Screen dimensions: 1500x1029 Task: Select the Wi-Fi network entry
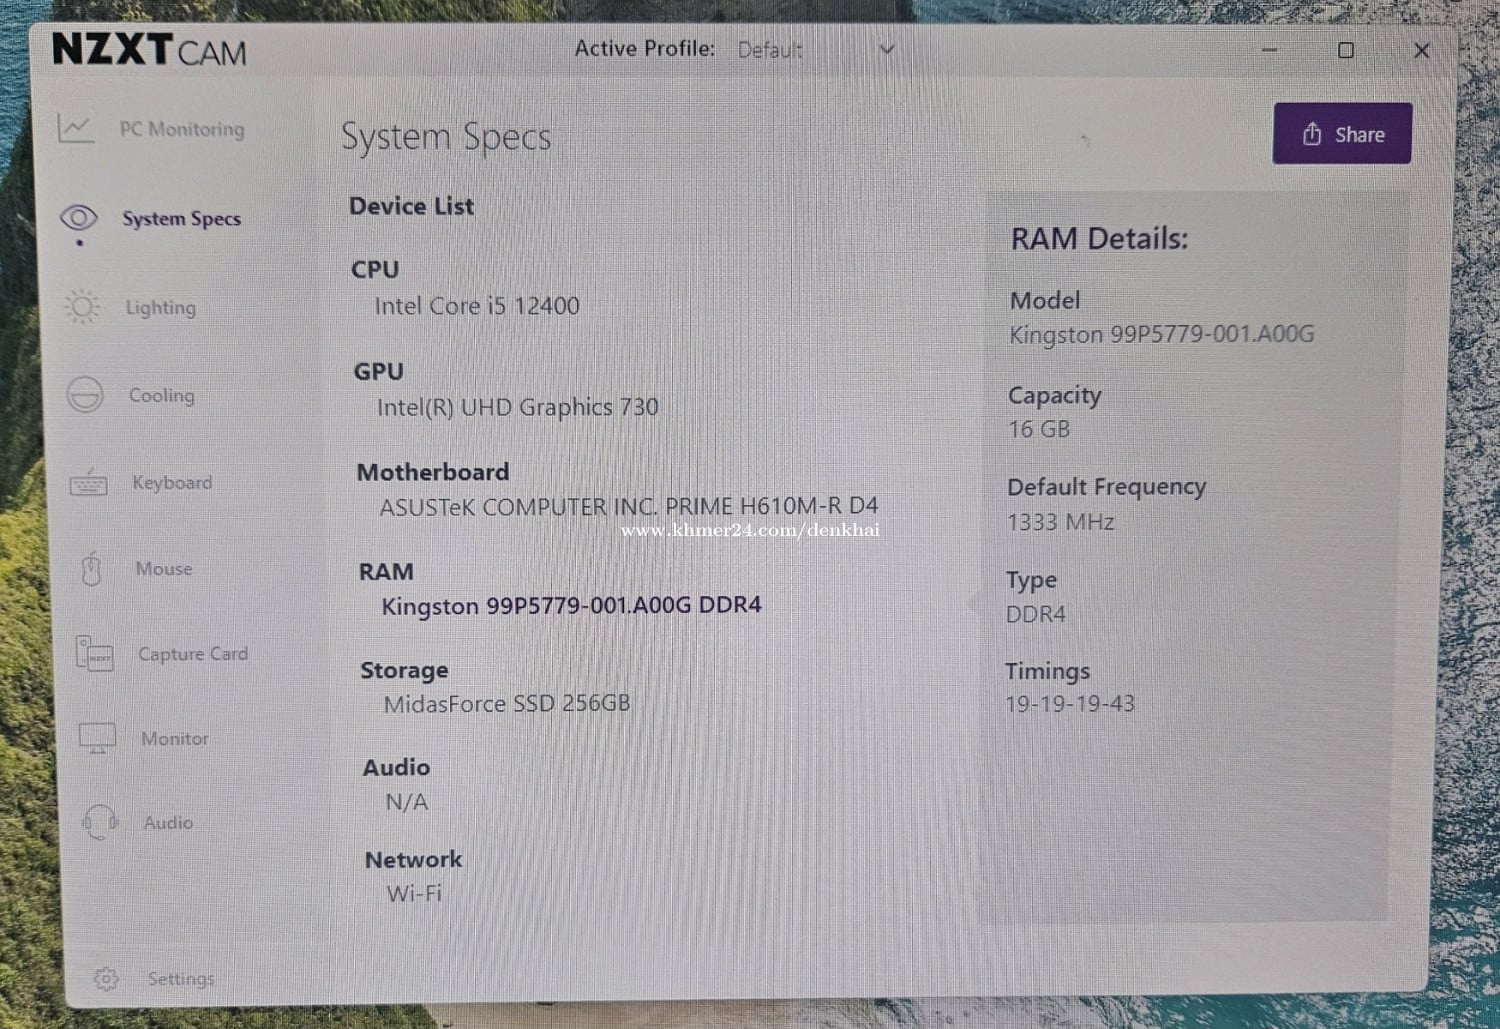pos(414,893)
